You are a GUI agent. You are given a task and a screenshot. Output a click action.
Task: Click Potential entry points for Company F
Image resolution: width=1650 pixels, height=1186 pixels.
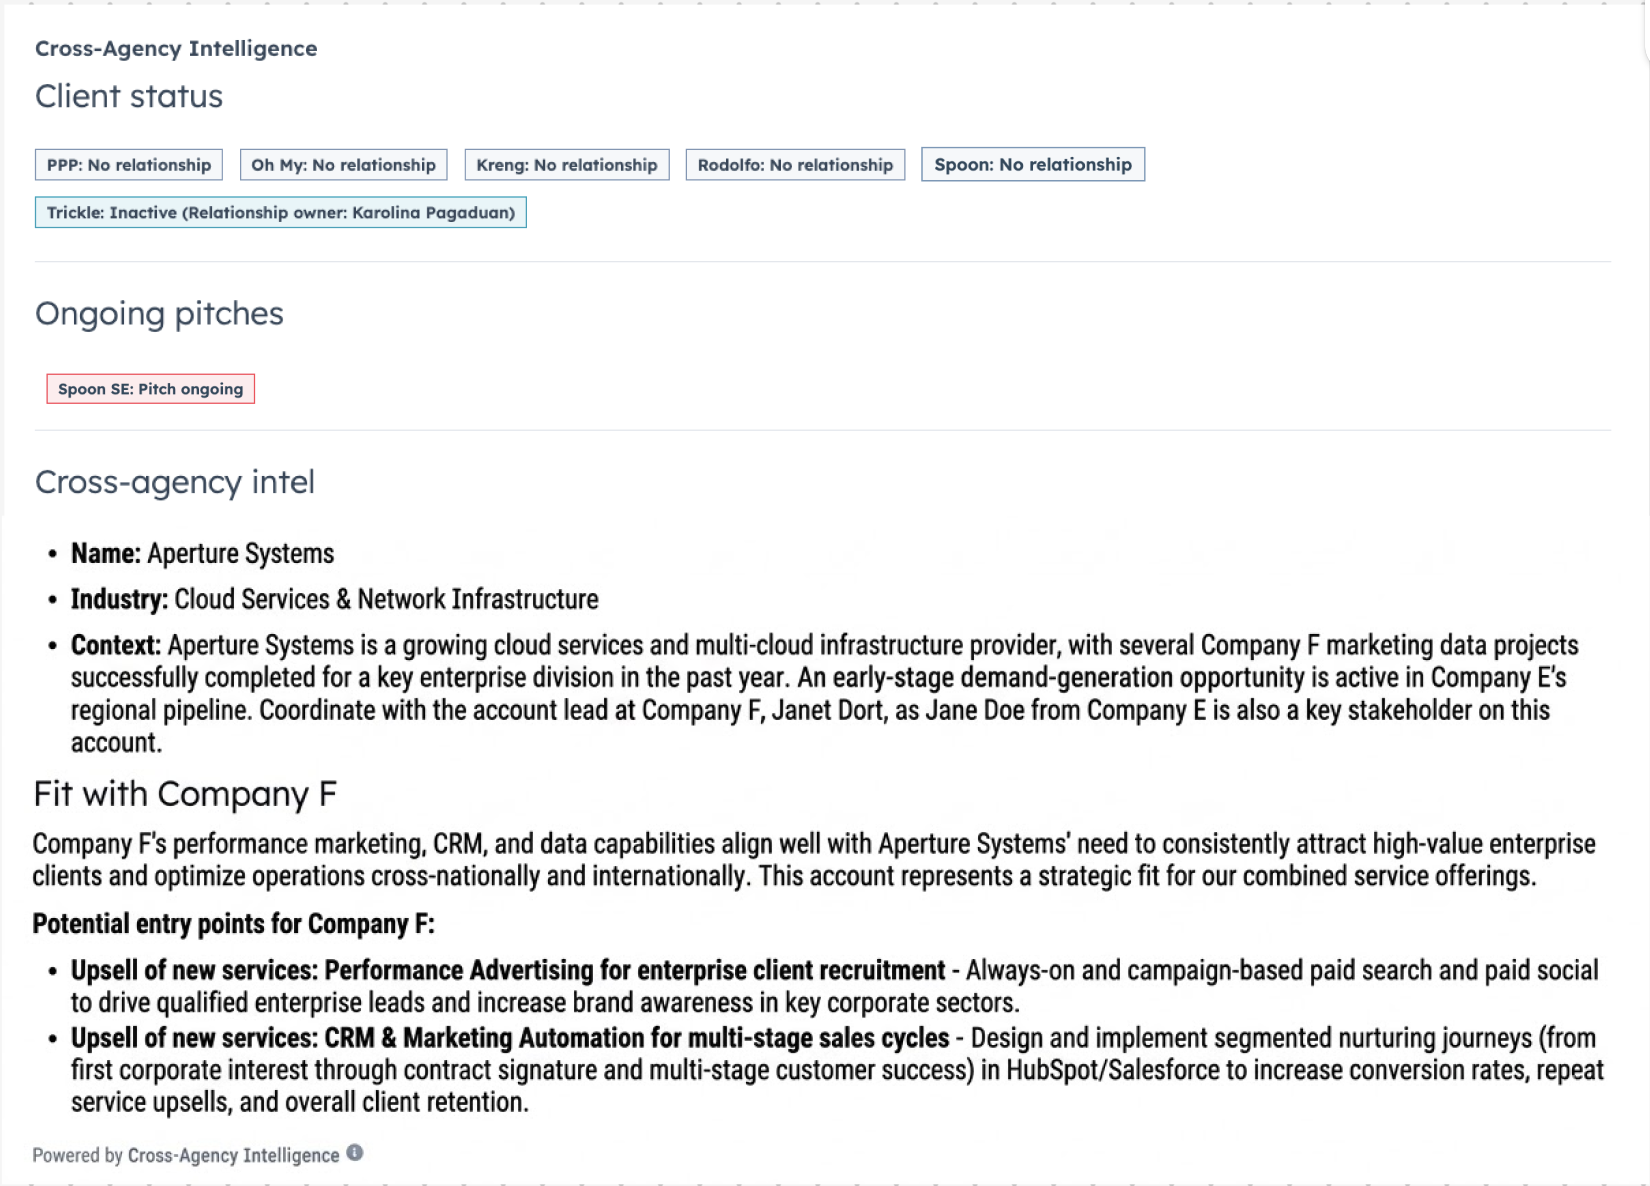[233, 924]
